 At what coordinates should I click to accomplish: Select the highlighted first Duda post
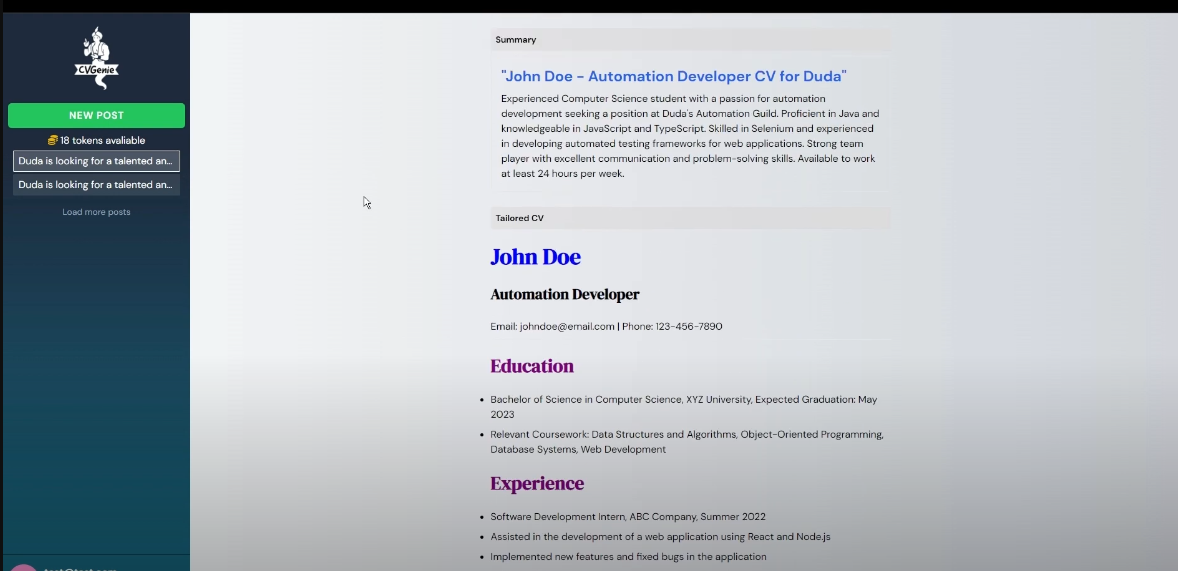pos(96,161)
